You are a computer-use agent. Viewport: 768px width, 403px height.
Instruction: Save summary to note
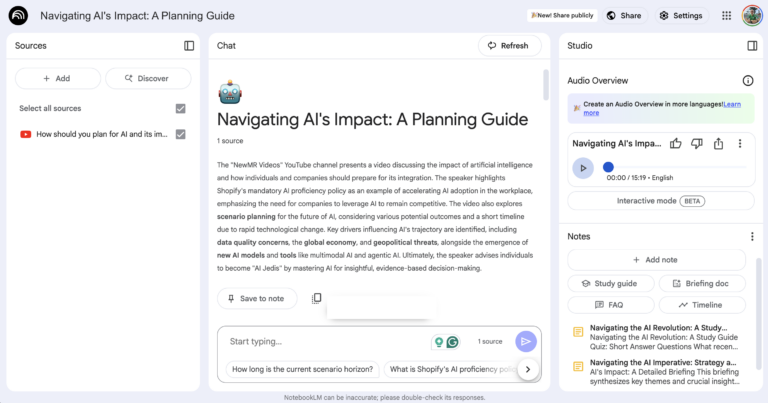(x=257, y=298)
